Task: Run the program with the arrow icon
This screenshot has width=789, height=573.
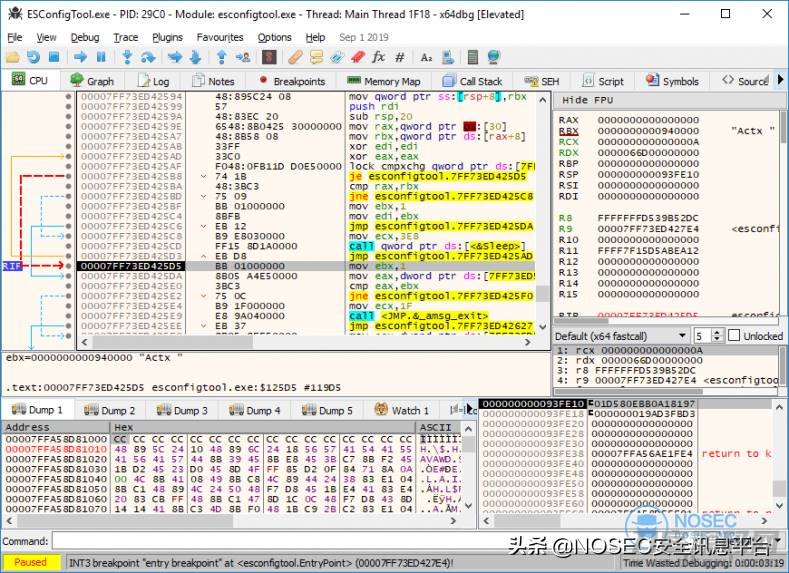Action: (80, 57)
